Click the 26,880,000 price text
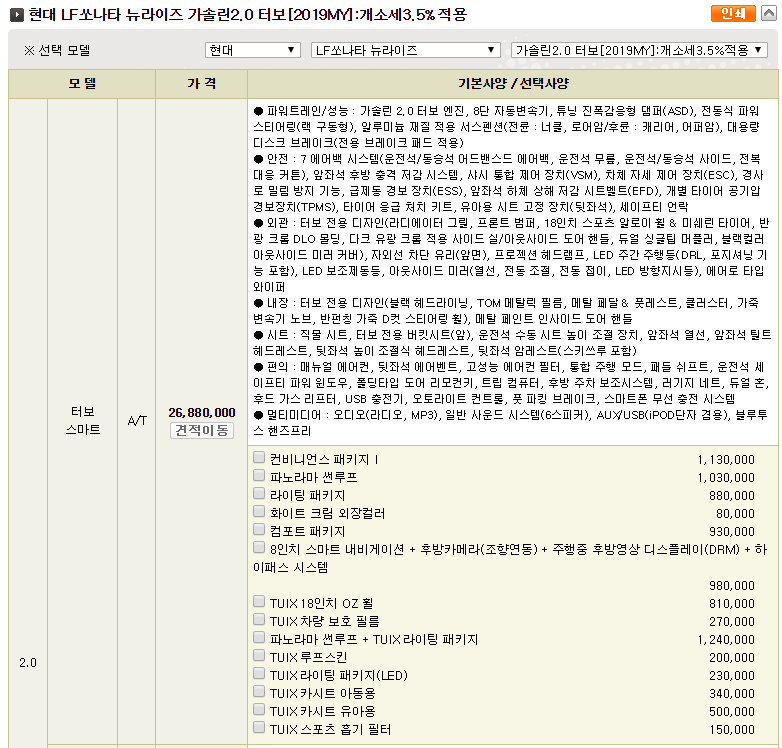 tap(201, 413)
